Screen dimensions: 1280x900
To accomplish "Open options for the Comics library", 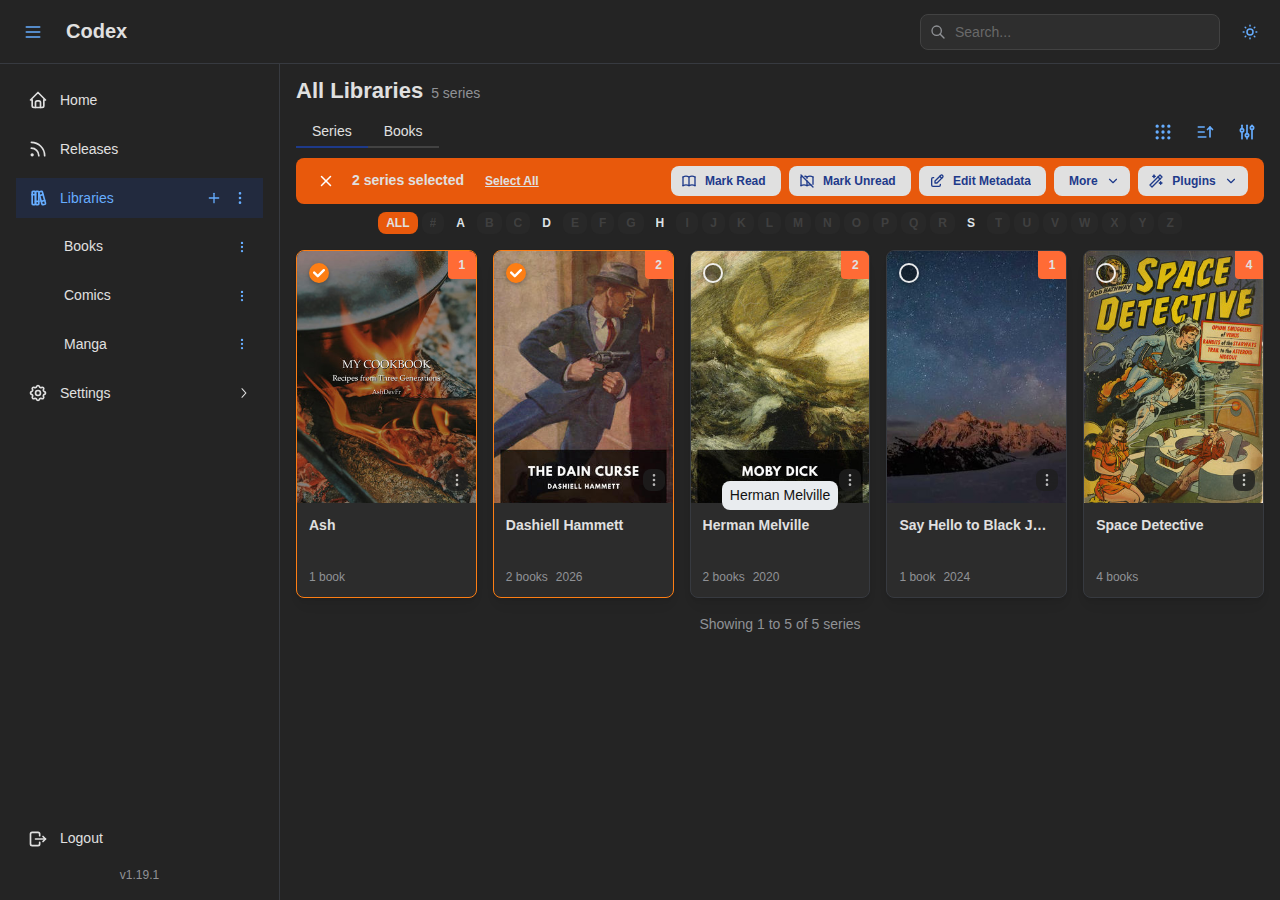I will click(241, 295).
